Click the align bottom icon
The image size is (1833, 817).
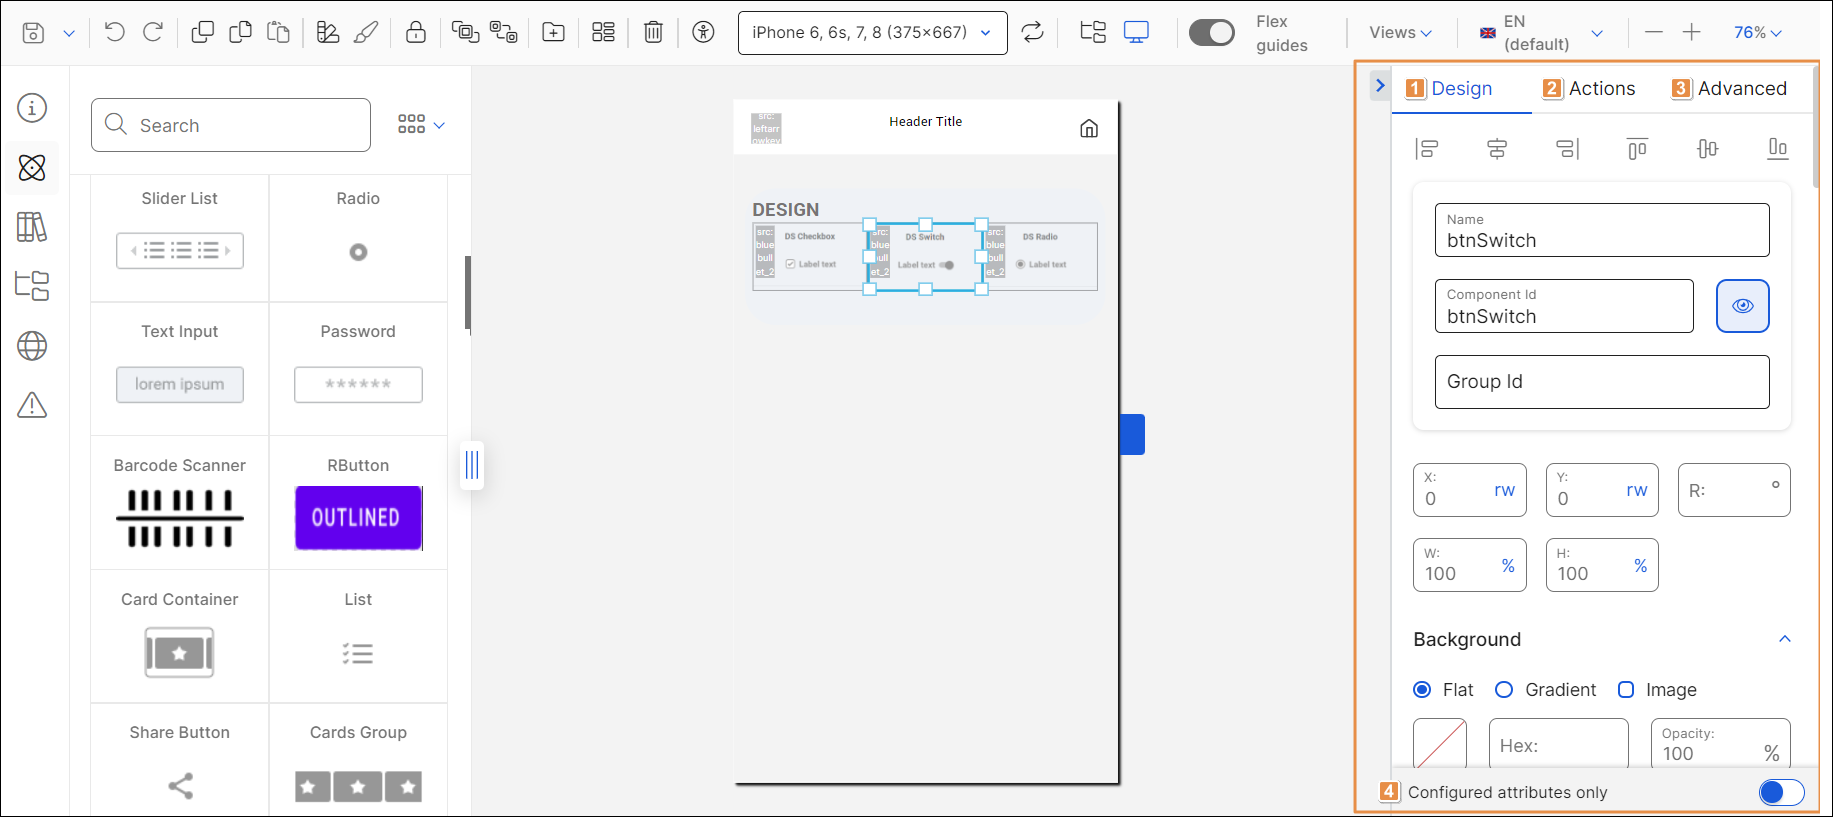[1777, 149]
